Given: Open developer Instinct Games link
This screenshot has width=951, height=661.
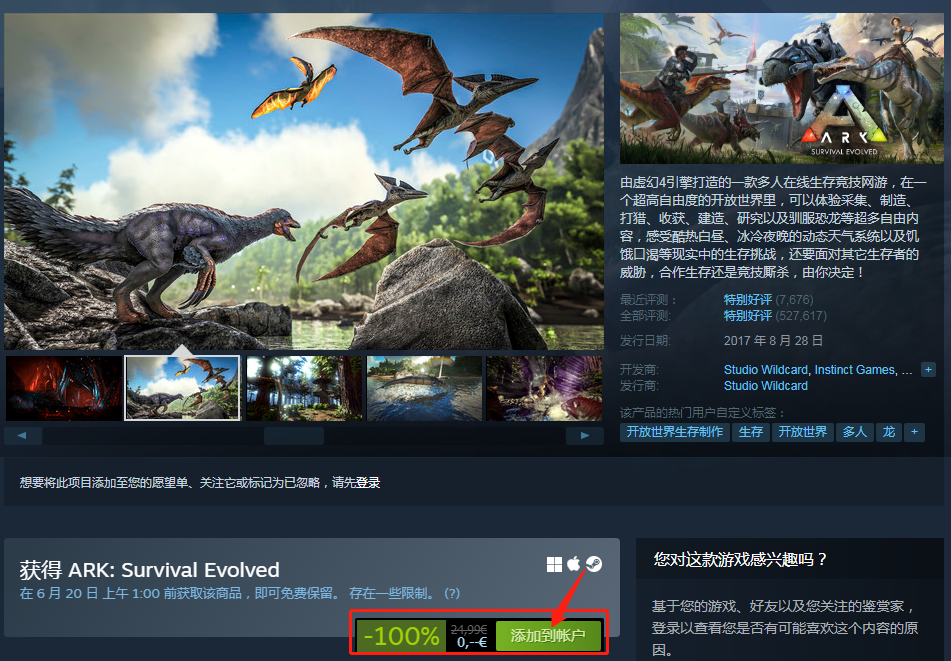Looking at the screenshot, I should click(x=855, y=369).
